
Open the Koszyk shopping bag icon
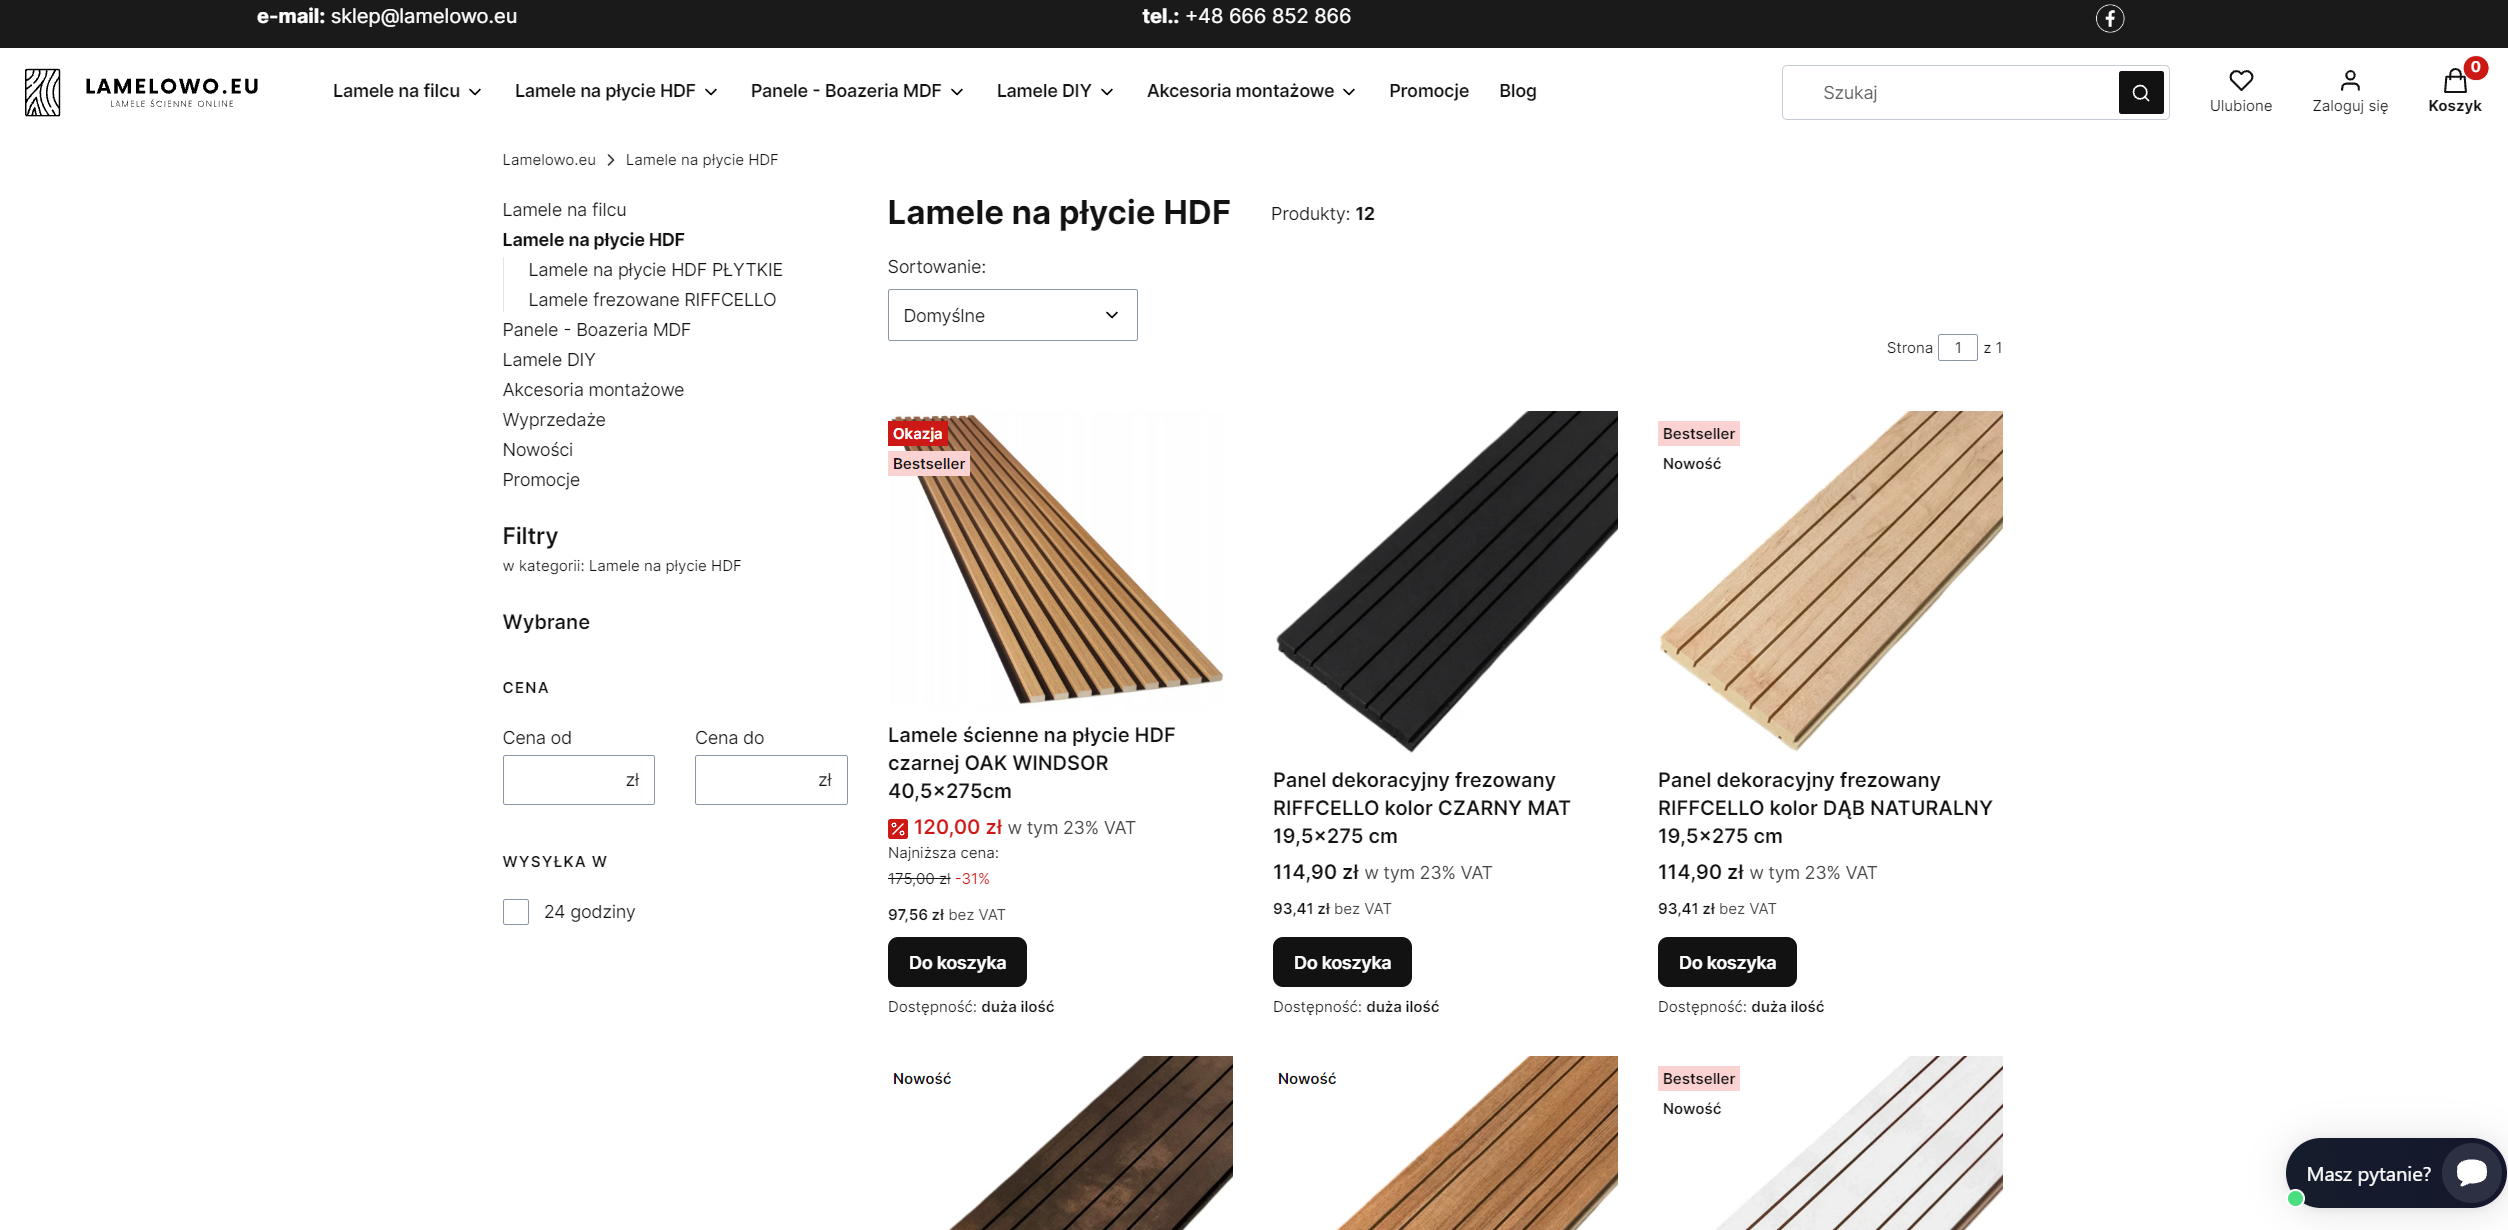2454,81
